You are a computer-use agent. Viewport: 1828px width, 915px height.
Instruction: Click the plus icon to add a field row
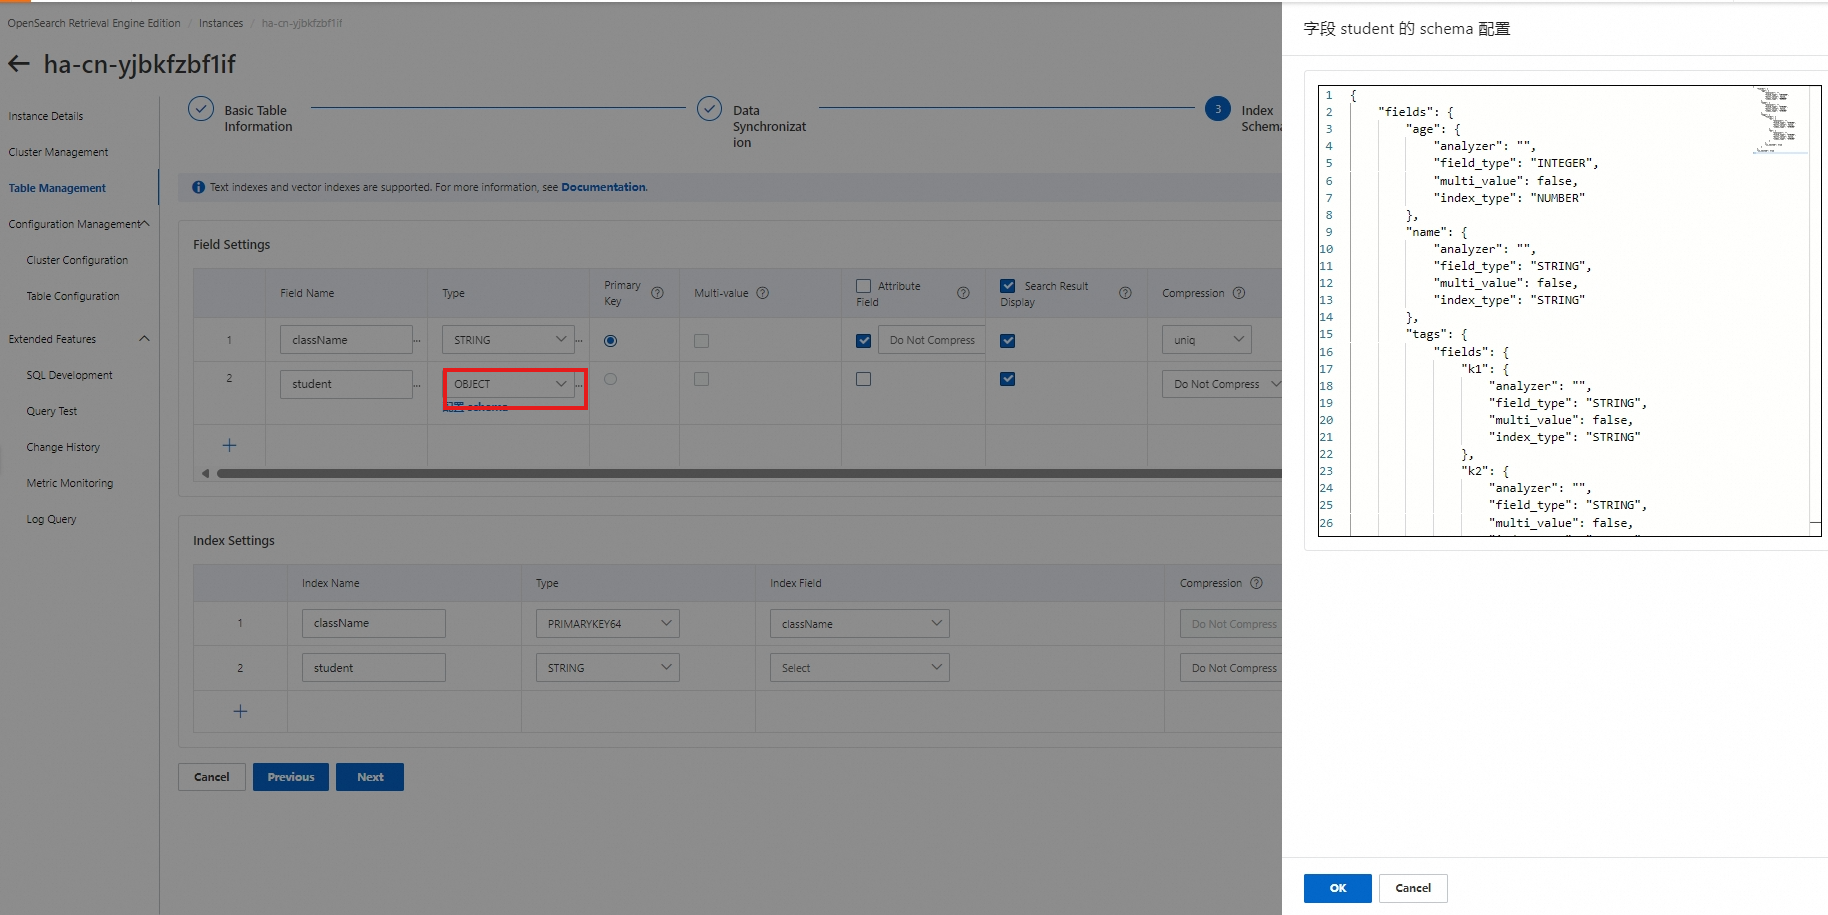tap(229, 445)
